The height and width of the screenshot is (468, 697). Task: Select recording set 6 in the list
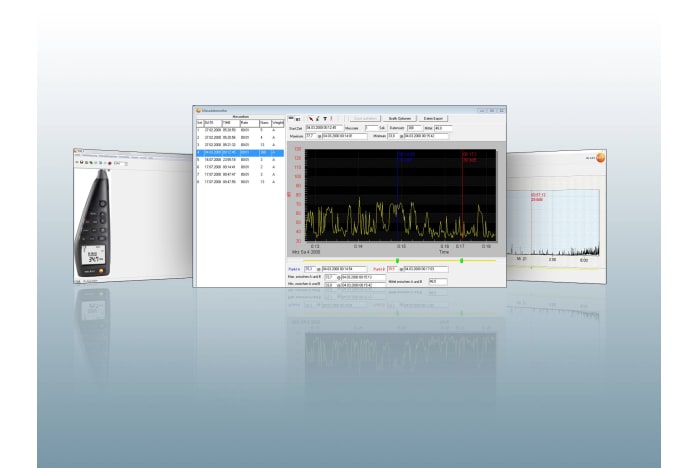tap(240, 167)
